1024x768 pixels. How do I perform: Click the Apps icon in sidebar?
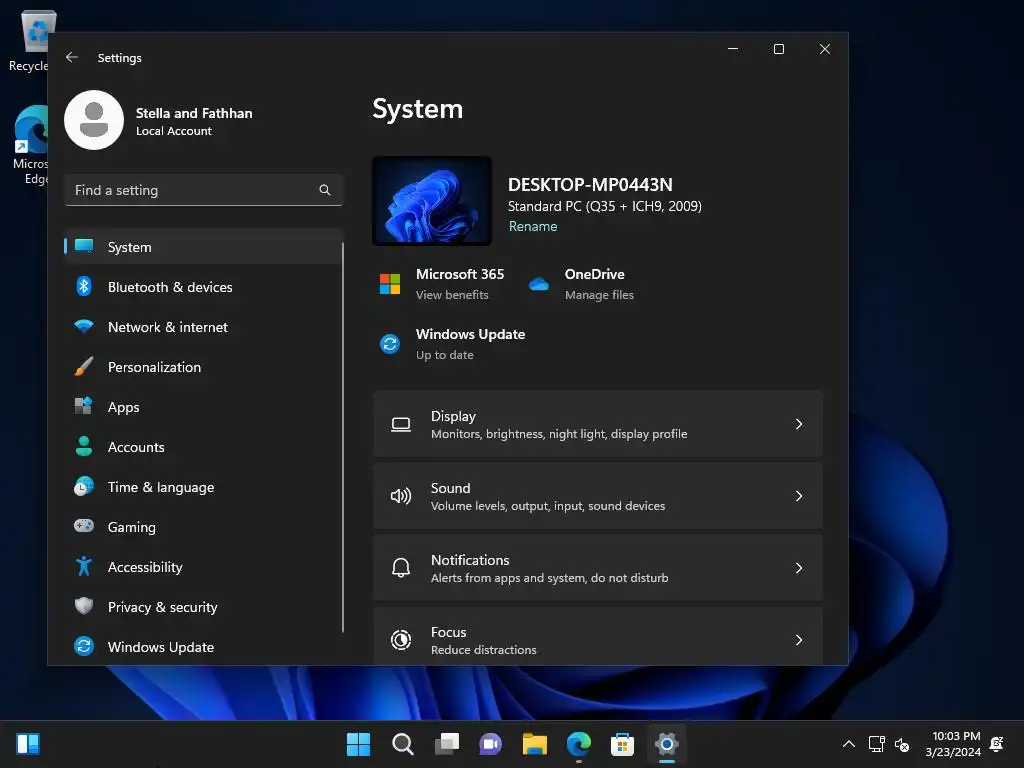pos(84,406)
